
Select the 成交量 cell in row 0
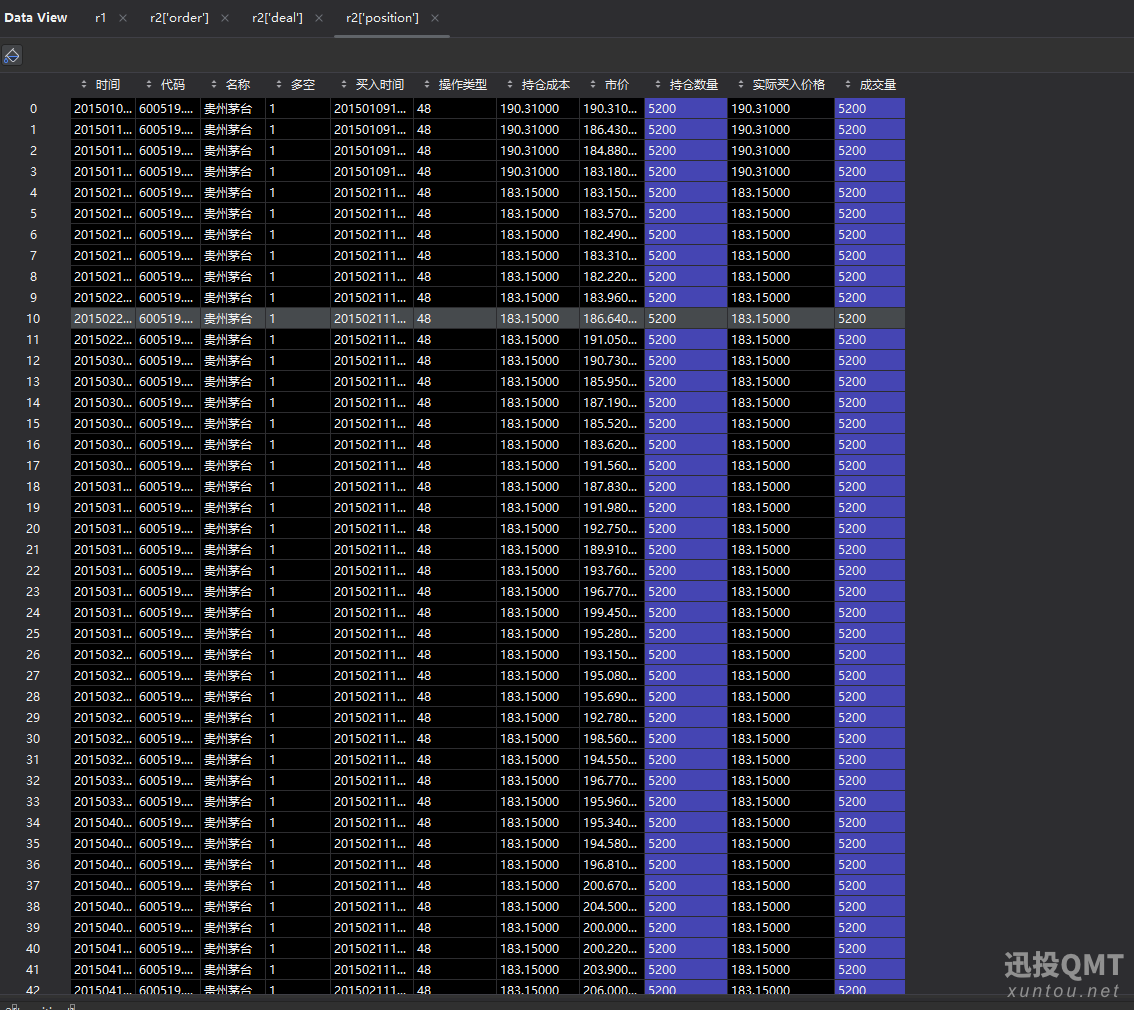pyautogui.click(x=869, y=108)
